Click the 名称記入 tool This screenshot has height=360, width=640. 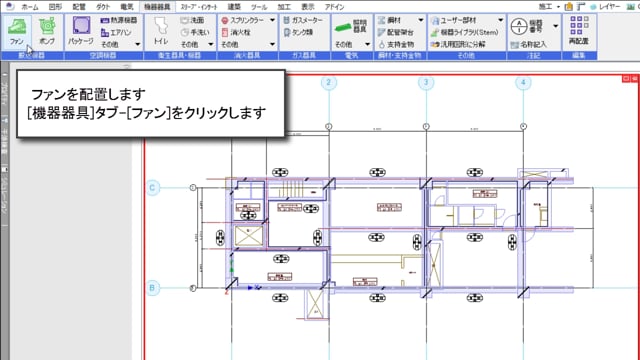pyautogui.click(x=529, y=44)
